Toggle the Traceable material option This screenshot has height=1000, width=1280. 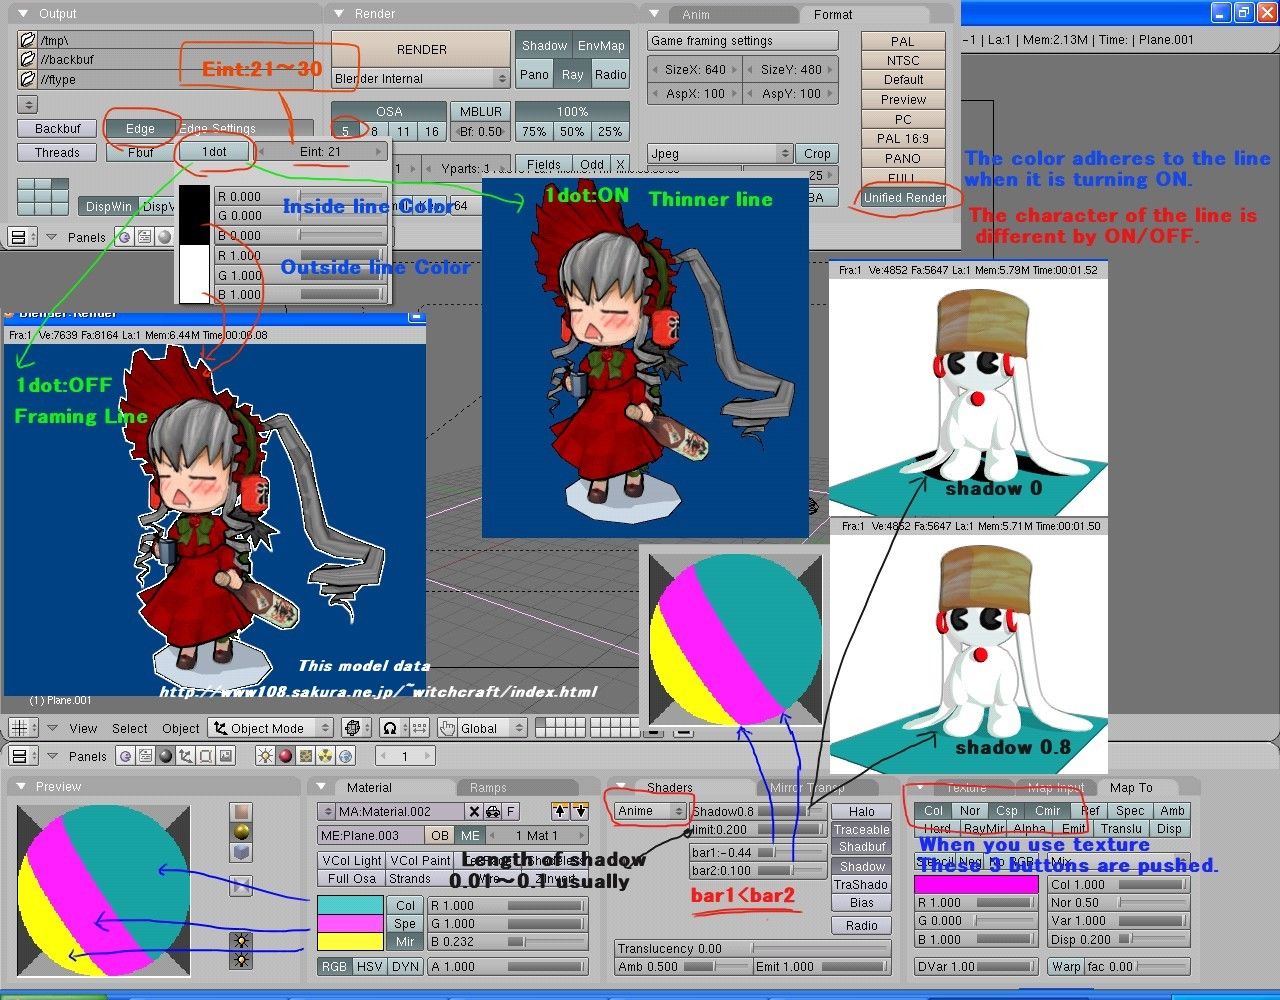point(861,830)
